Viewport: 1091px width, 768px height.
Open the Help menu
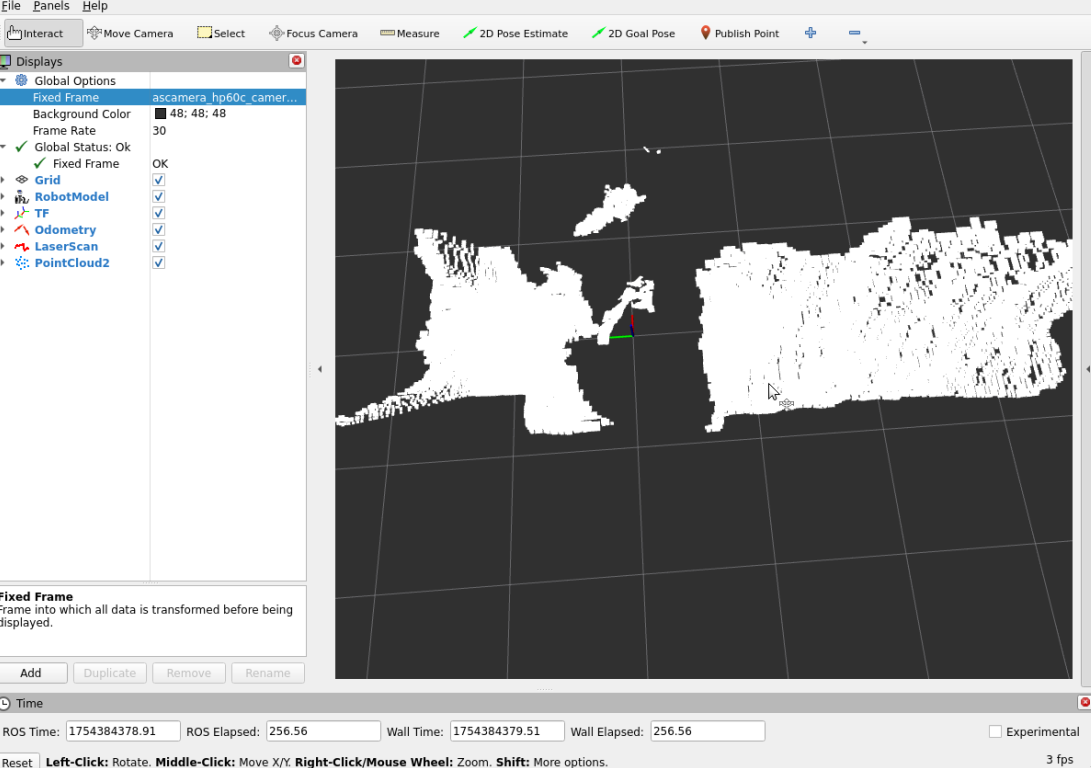click(x=95, y=6)
